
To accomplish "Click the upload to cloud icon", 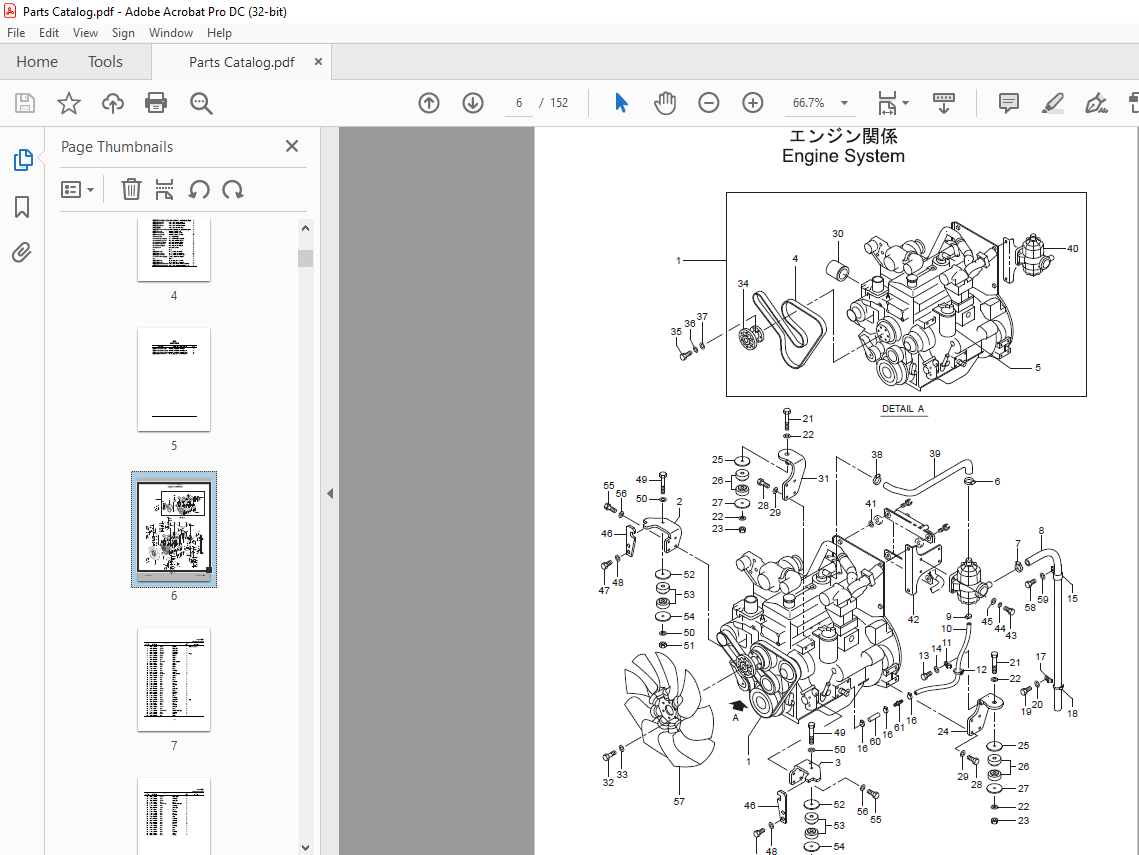I will click(113, 103).
